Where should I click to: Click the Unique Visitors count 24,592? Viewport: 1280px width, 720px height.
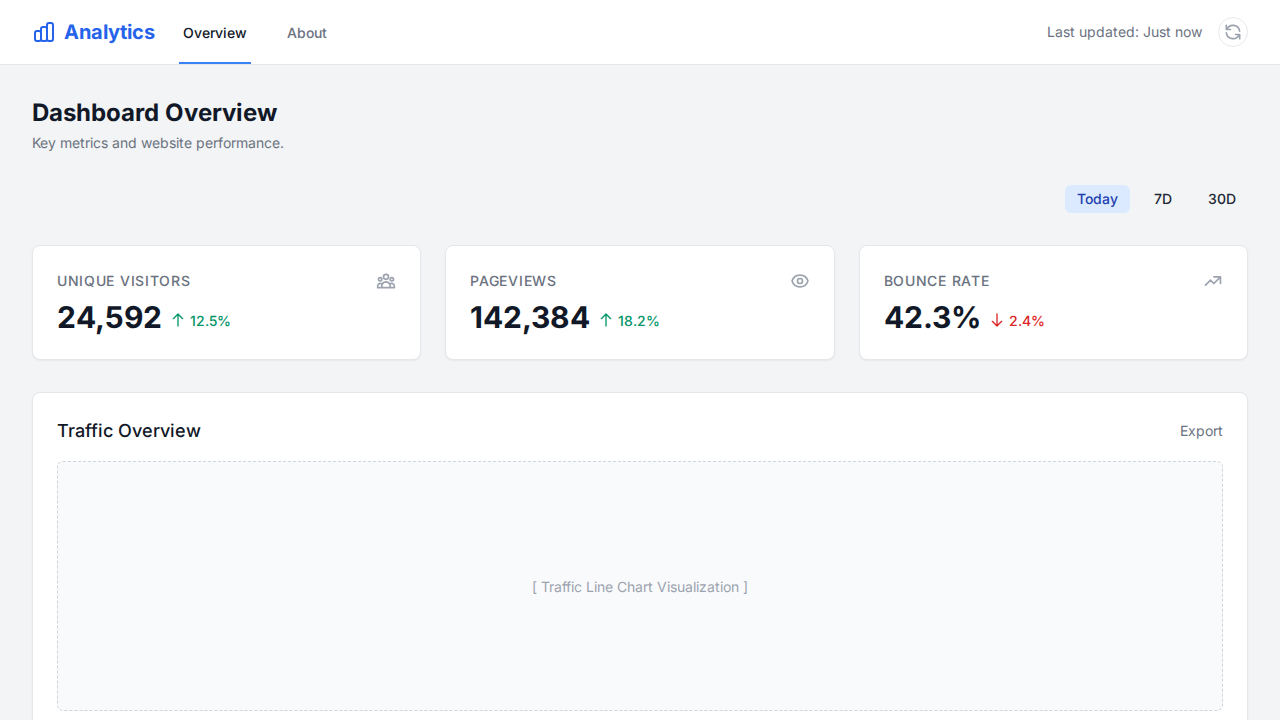(110, 317)
